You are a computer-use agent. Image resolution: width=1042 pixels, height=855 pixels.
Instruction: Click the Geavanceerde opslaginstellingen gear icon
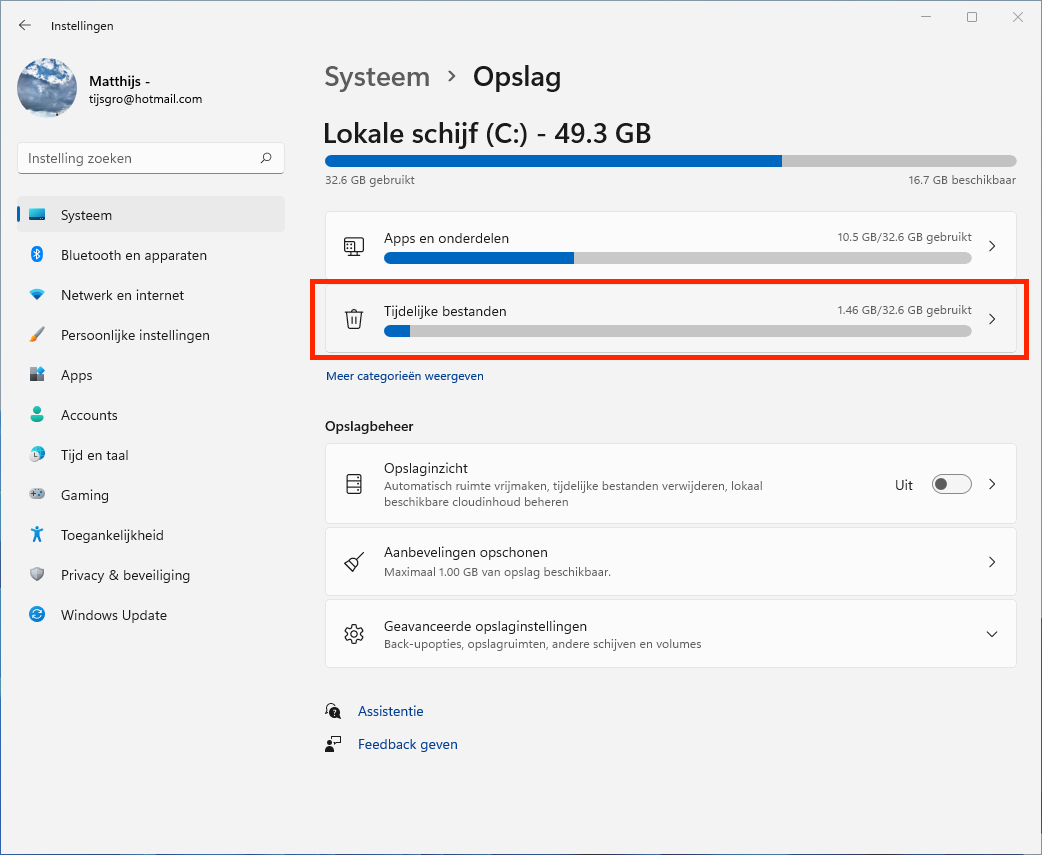354,634
